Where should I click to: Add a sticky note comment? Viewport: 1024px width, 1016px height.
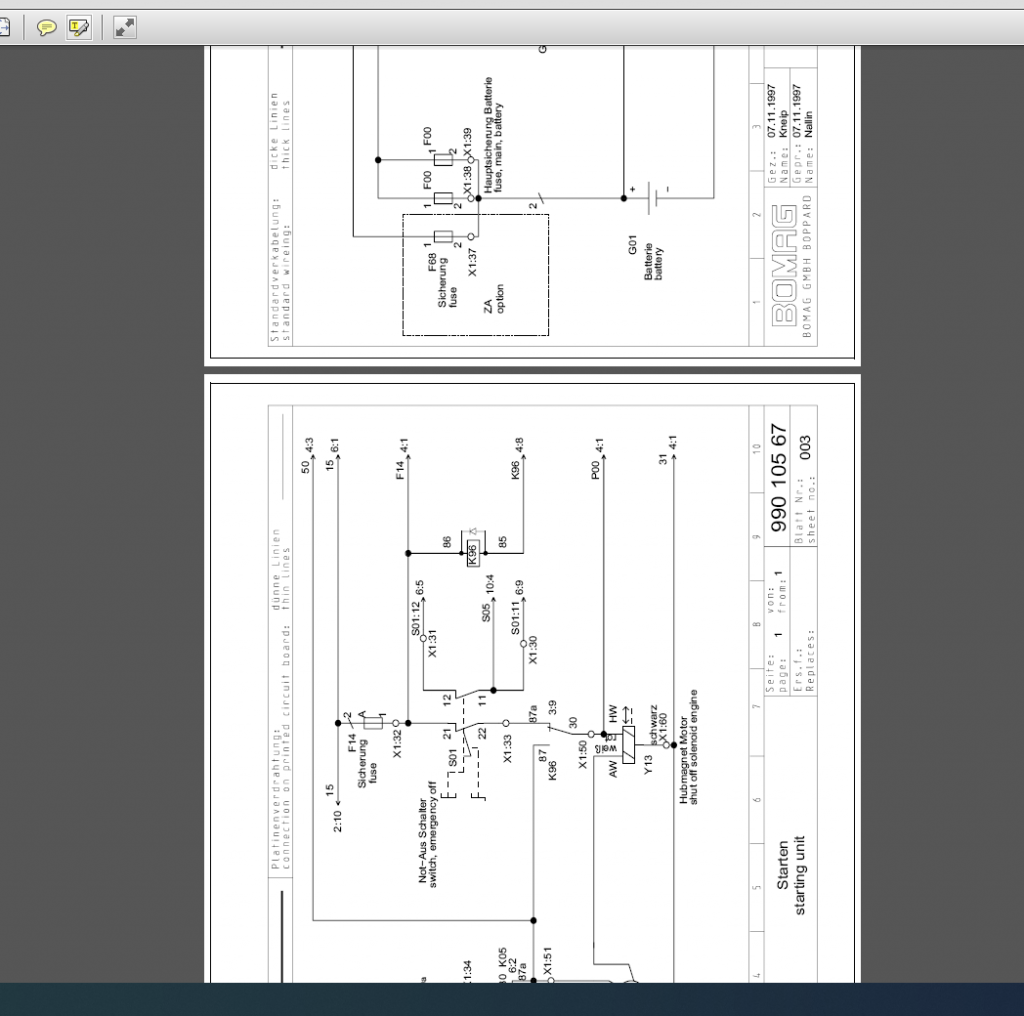(x=46, y=27)
